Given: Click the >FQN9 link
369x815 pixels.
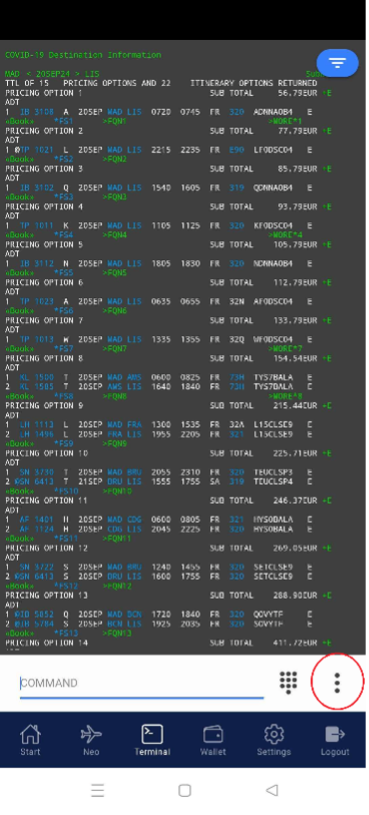Looking at the screenshot, I should coord(114,444).
